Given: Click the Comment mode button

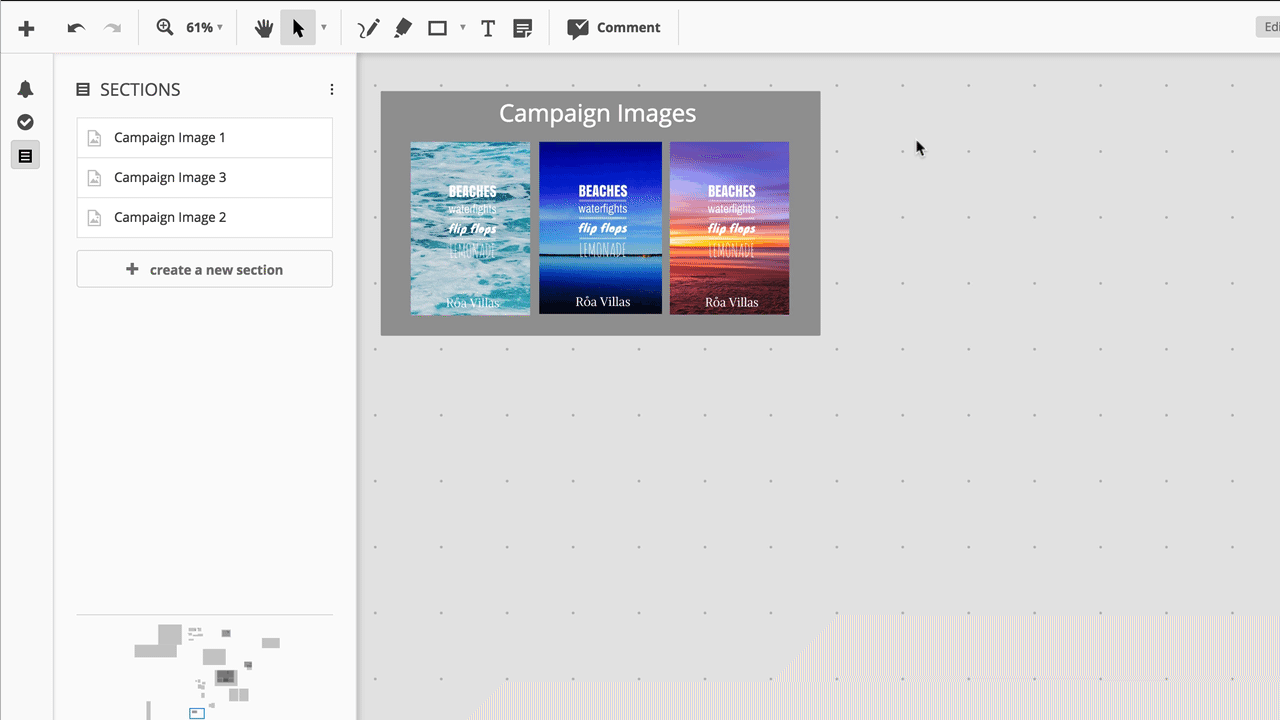Looking at the screenshot, I should pos(614,27).
